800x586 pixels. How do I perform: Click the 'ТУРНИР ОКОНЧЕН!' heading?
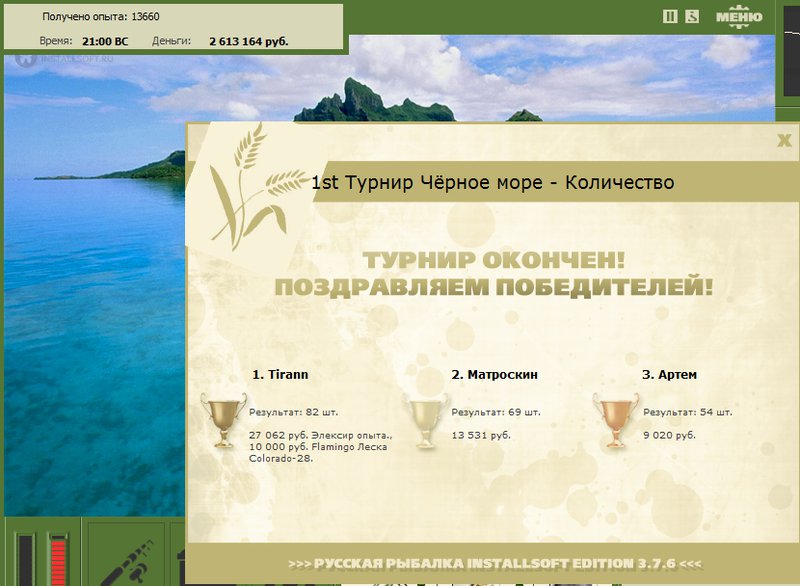[494, 260]
